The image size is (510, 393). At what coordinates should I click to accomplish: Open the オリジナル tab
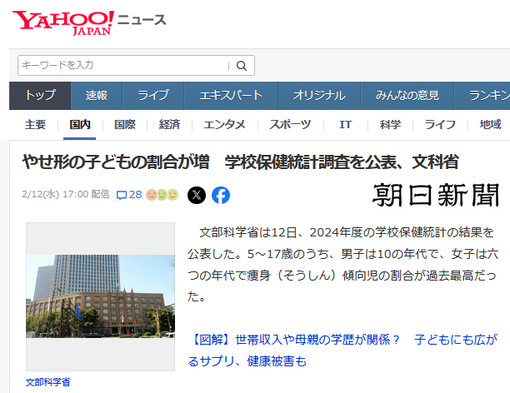[319, 96]
